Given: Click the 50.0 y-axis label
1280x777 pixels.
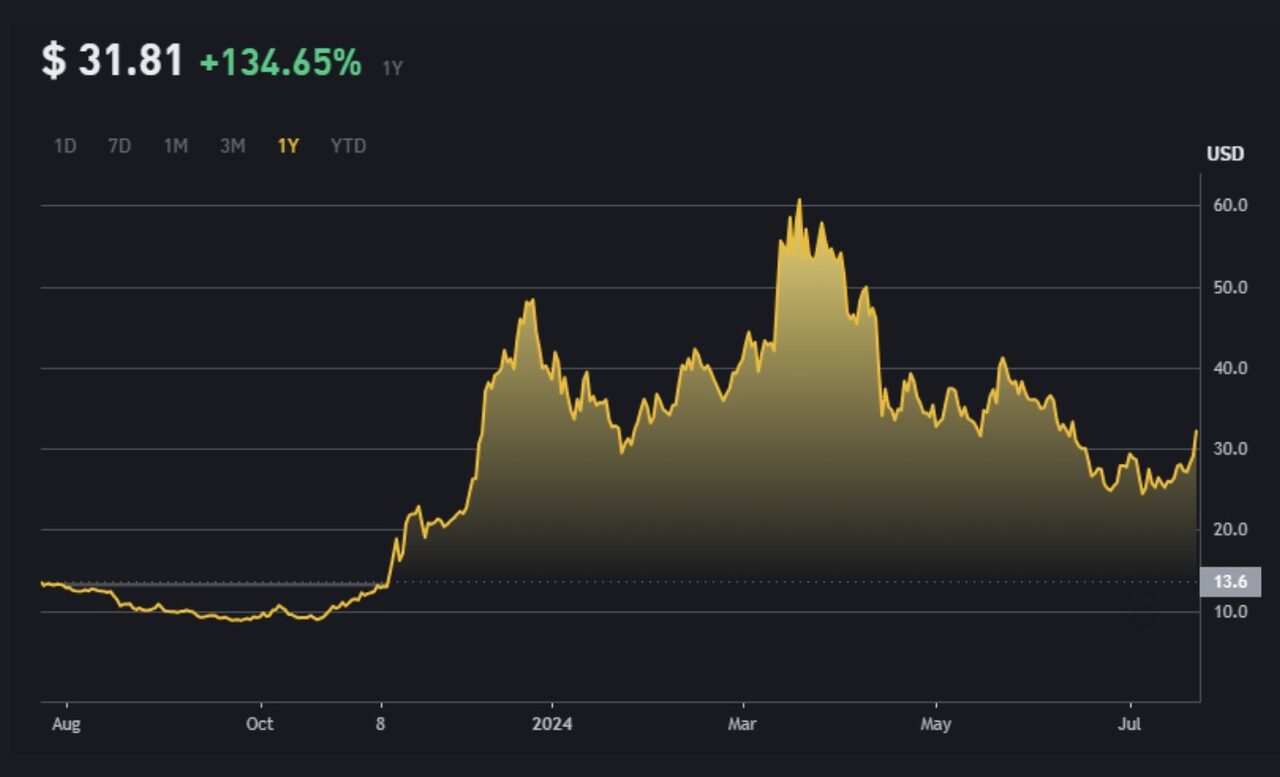Looking at the screenshot, I should 1229,287.
